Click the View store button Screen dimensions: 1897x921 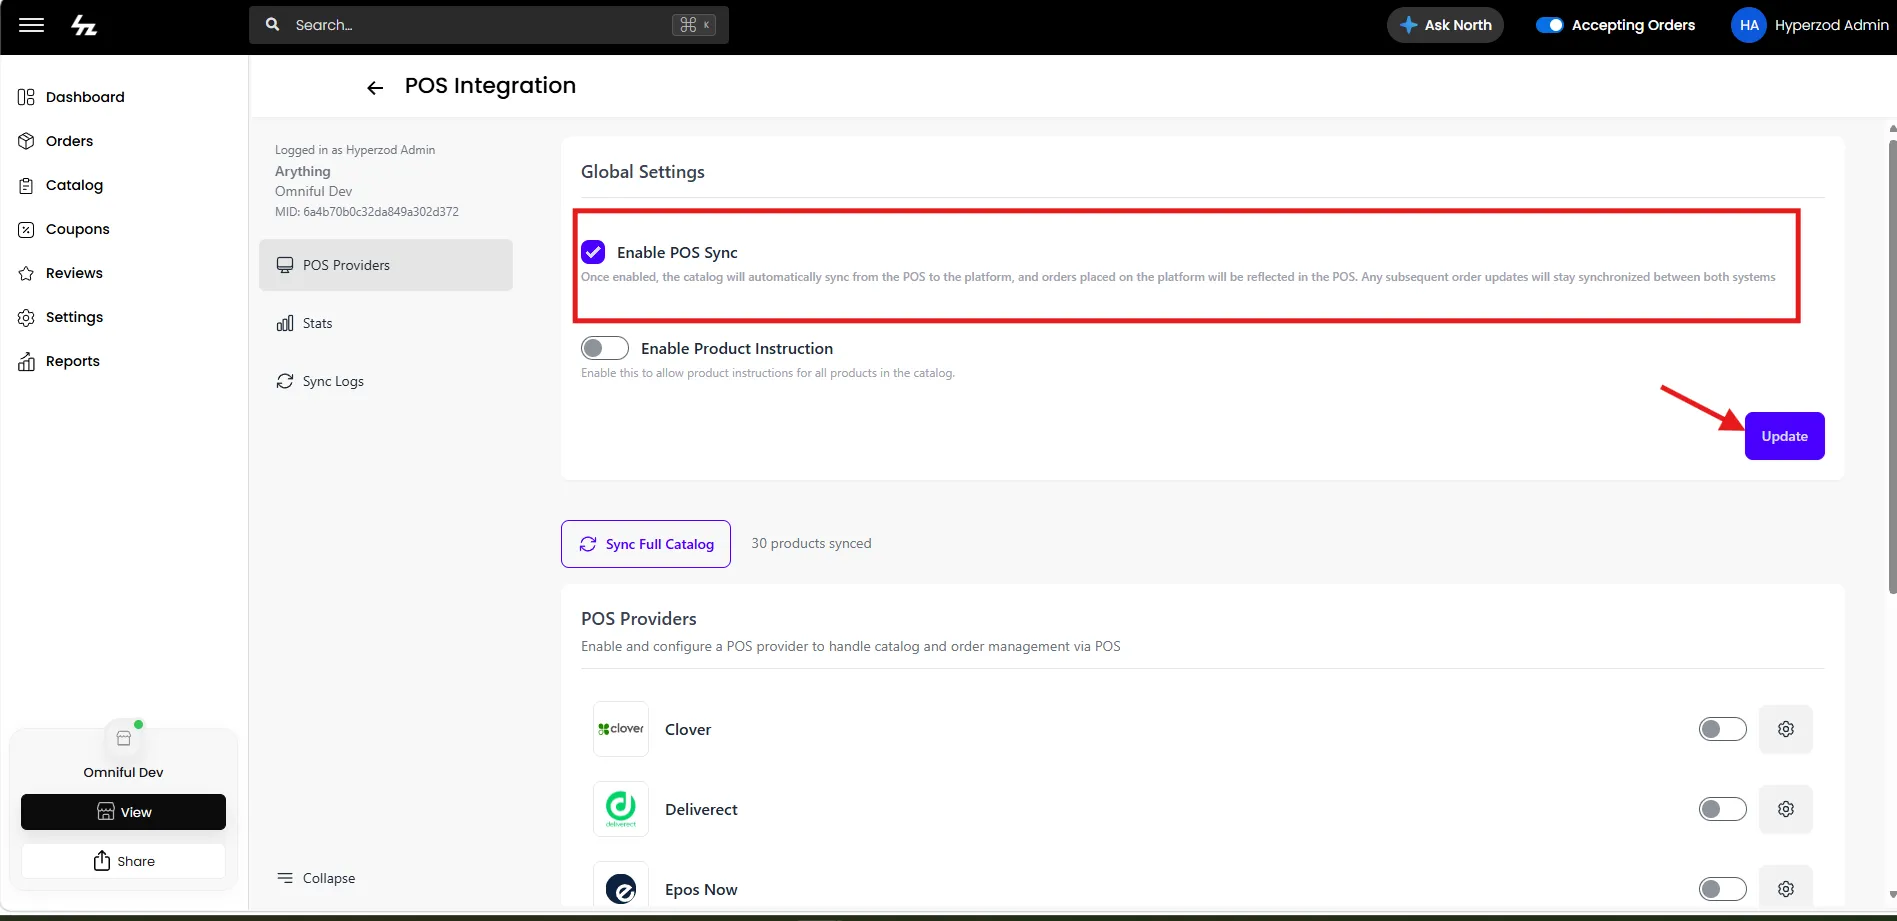pyautogui.click(x=123, y=812)
